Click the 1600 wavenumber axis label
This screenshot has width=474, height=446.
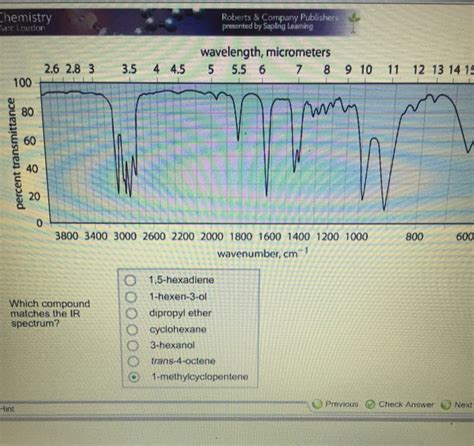270,237
